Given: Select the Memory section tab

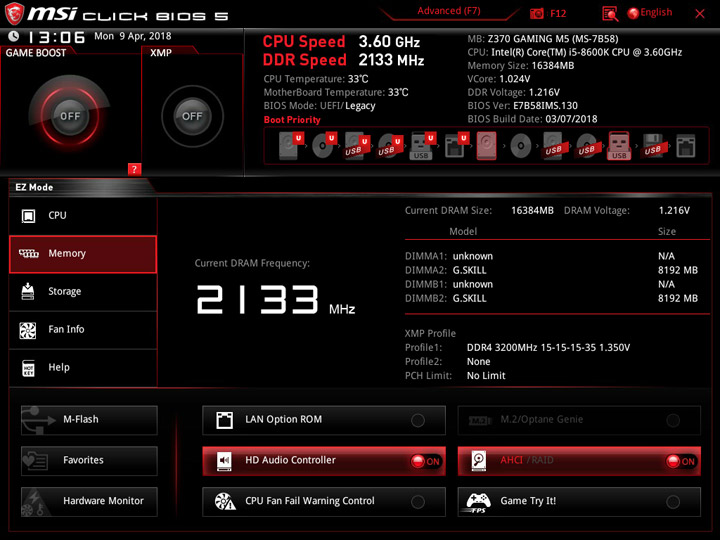Looking at the screenshot, I should click(x=83, y=254).
